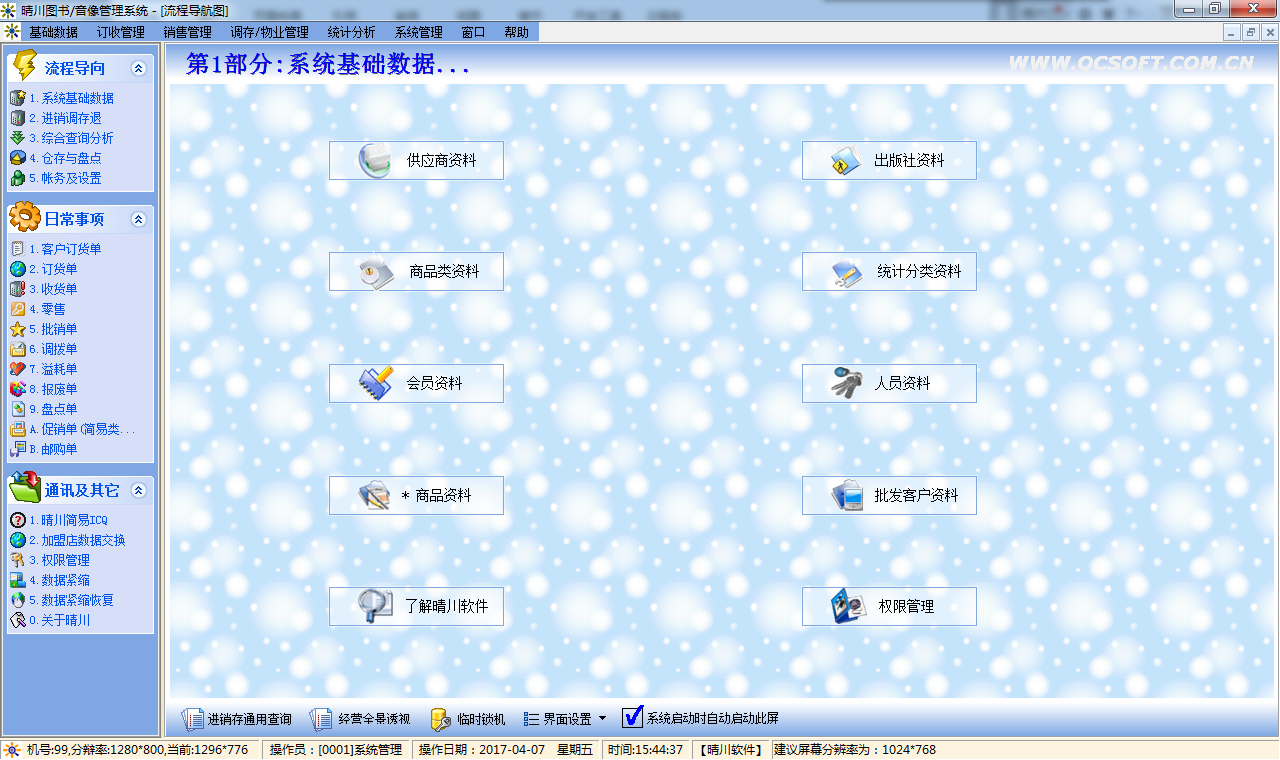This screenshot has height=760, width=1280.
Task: Select 5. 帐务及设置 icon
Action: 17,178
